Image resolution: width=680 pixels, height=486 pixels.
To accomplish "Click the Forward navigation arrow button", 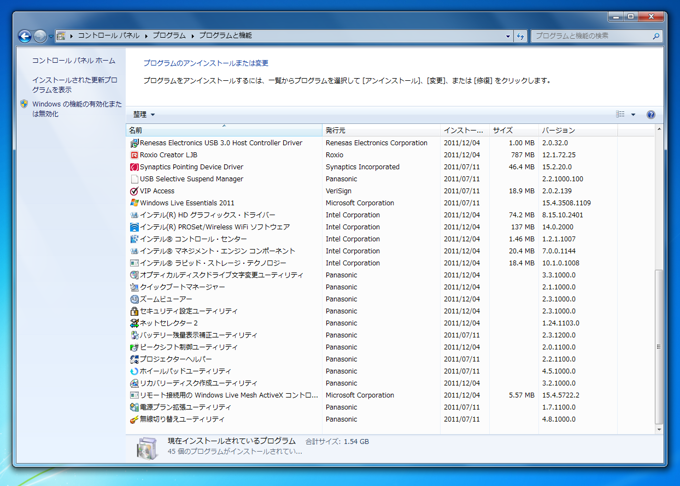I will [40, 36].
